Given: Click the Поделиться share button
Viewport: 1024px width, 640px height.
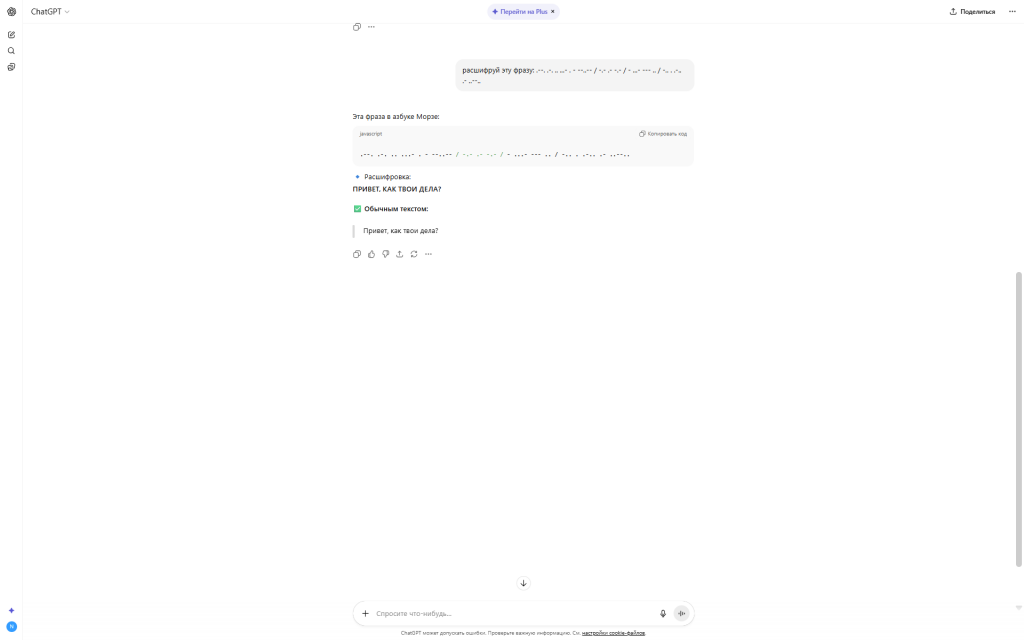Looking at the screenshot, I should 972,12.
